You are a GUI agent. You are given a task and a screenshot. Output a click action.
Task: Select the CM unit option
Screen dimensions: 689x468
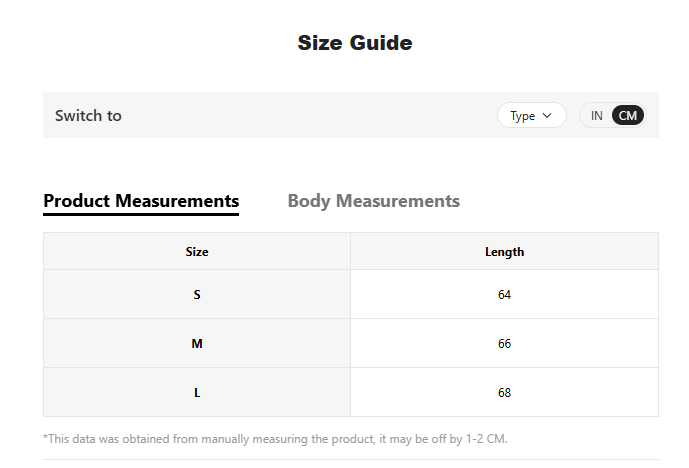coord(627,116)
